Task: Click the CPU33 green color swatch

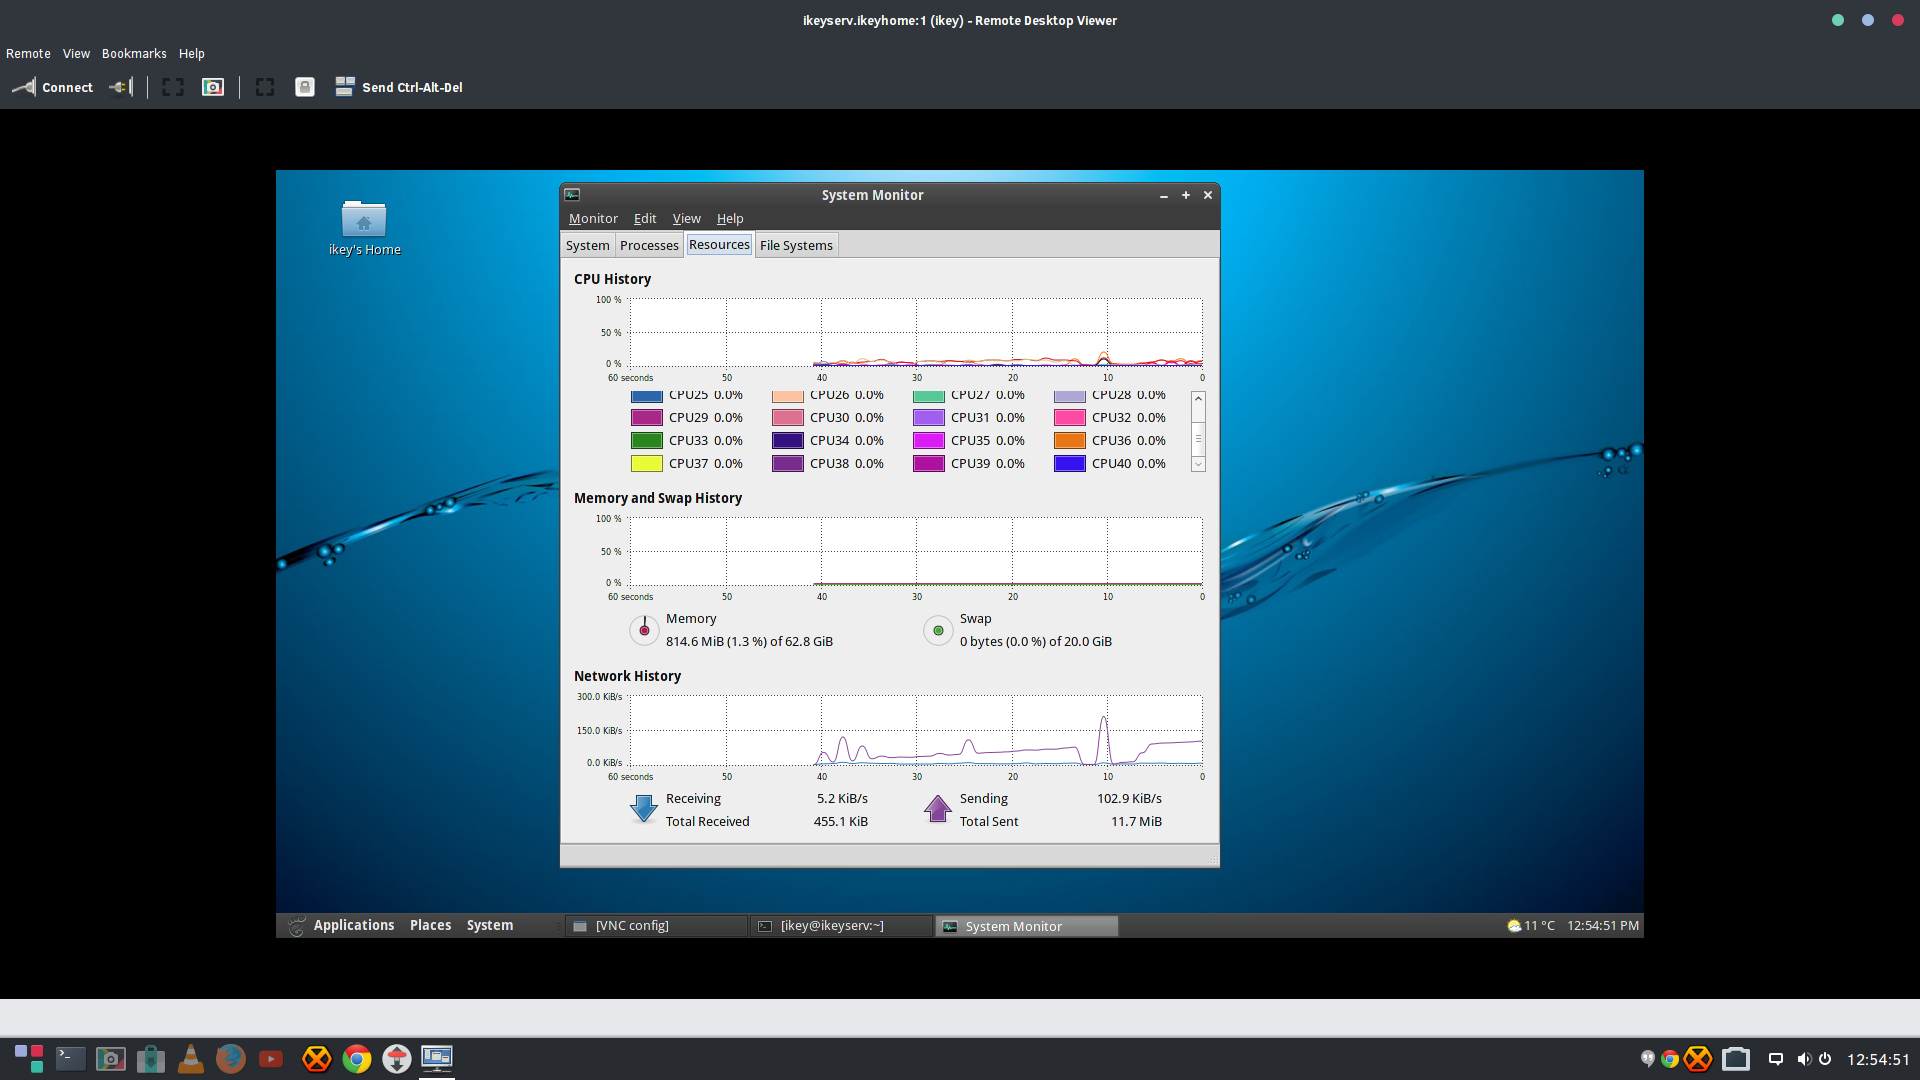Action: 646,441
